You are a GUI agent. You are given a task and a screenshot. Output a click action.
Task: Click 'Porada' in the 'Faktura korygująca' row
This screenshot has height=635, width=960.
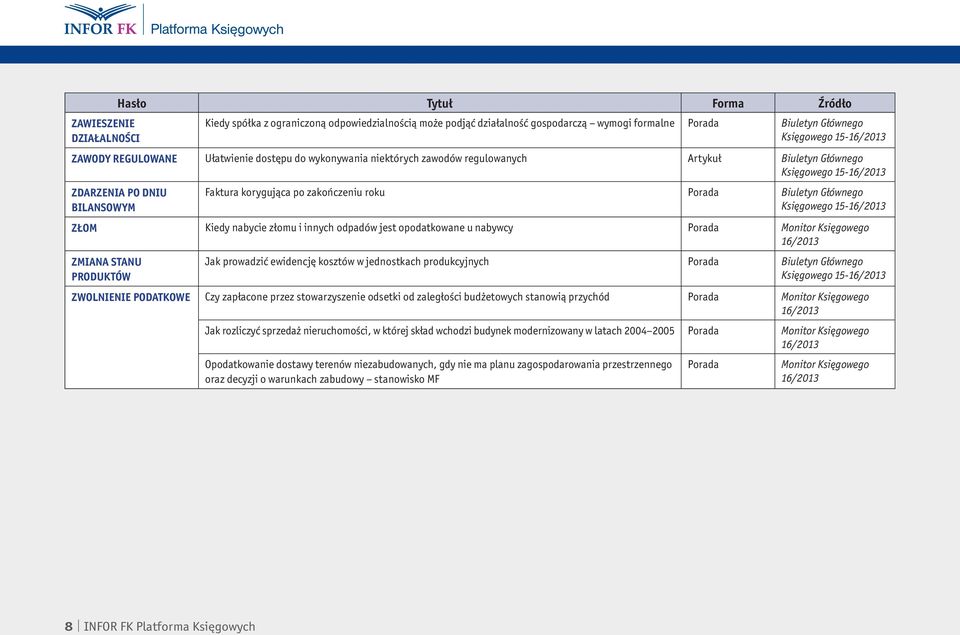click(x=703, y=192)
